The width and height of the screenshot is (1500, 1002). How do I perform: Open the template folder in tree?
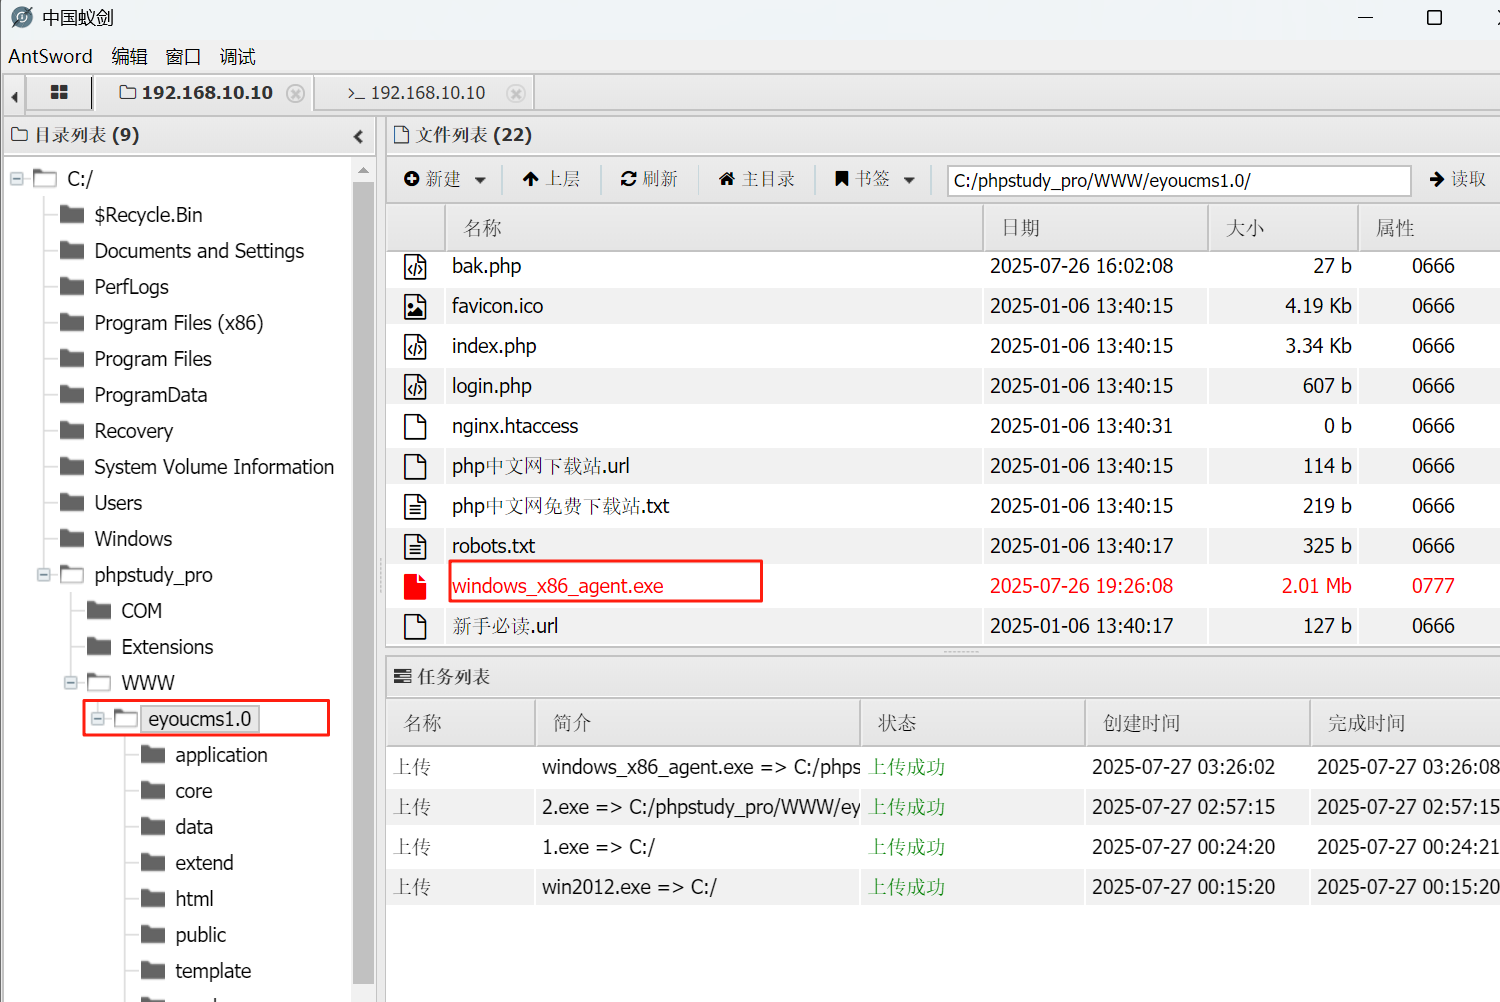point(213,971)
